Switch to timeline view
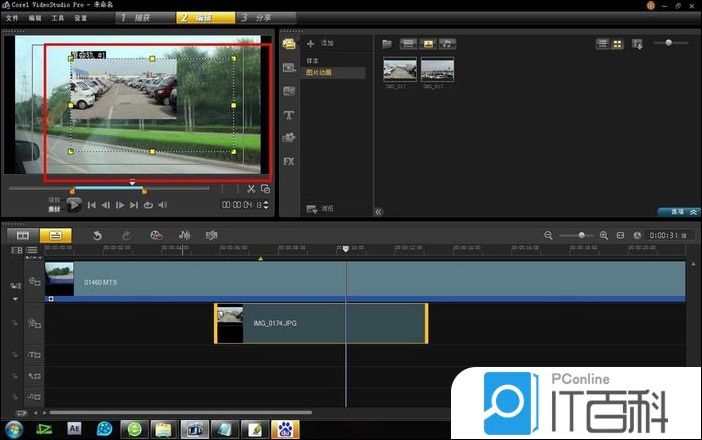Image resolution: width=702 pixels, height=440 pixels. tap(54, 235)
